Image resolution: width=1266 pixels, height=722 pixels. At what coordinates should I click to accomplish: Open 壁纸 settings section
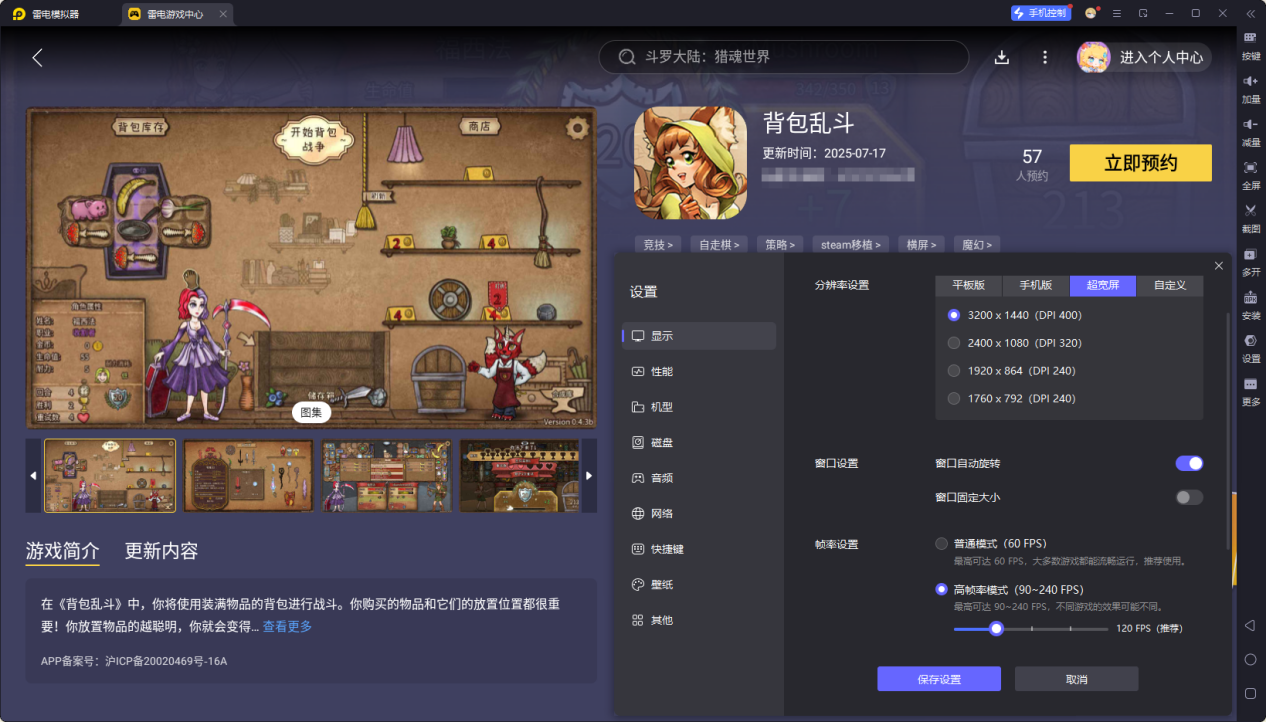click(x=699, y=584)
